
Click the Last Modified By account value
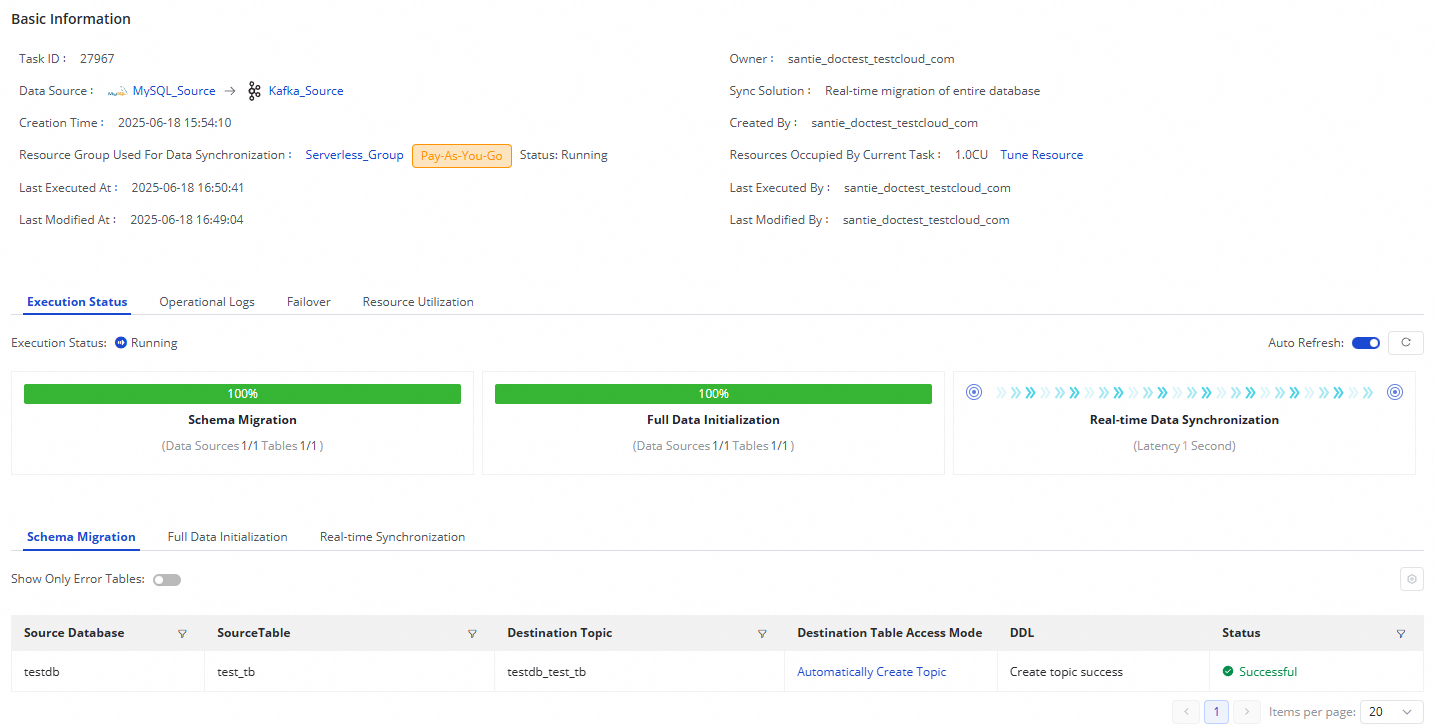tap(926, 220)
